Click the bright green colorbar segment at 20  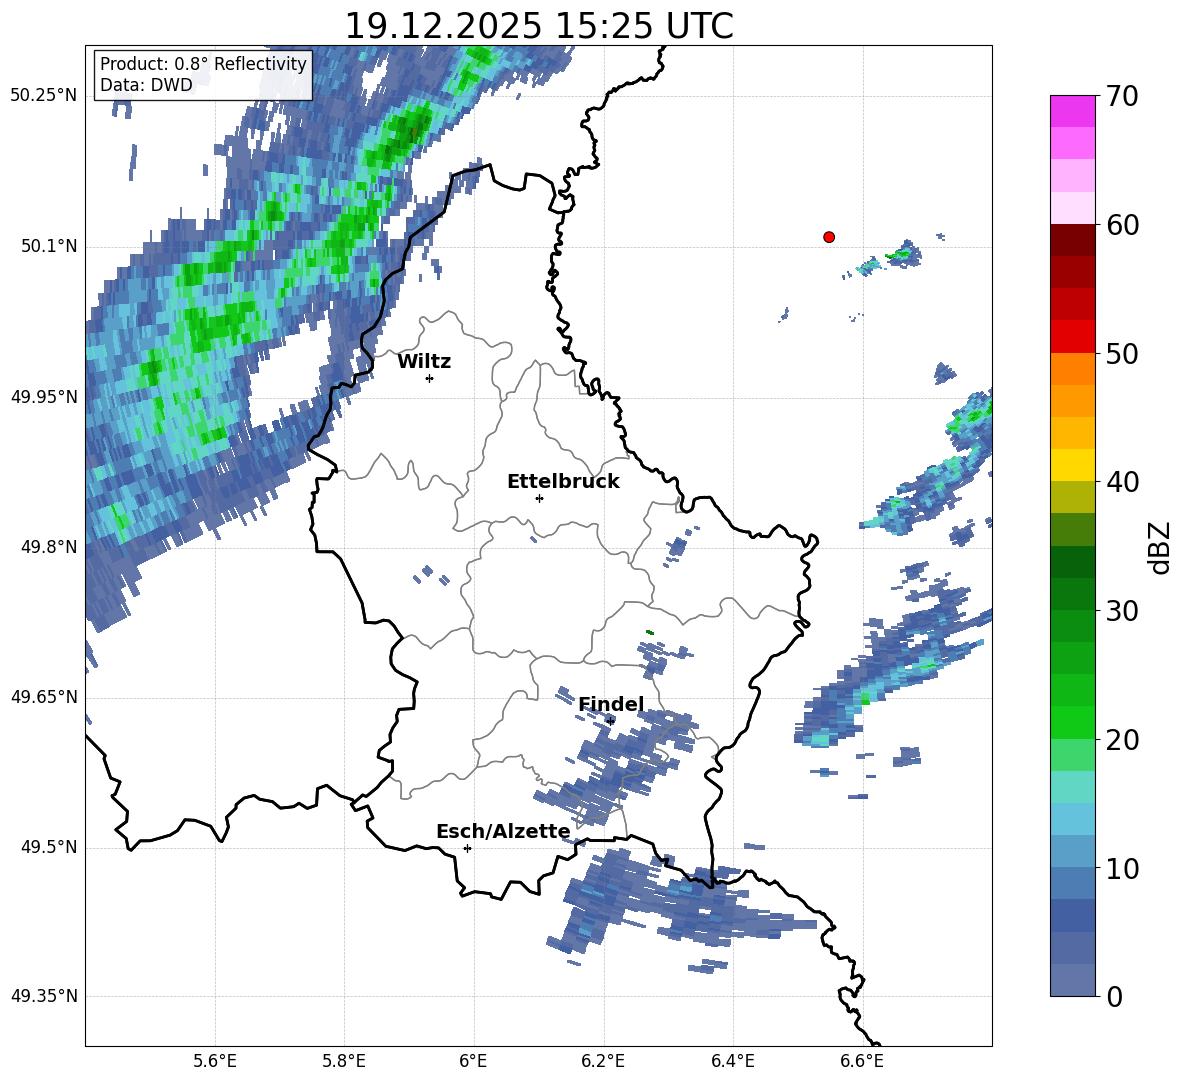point(1072,722)
